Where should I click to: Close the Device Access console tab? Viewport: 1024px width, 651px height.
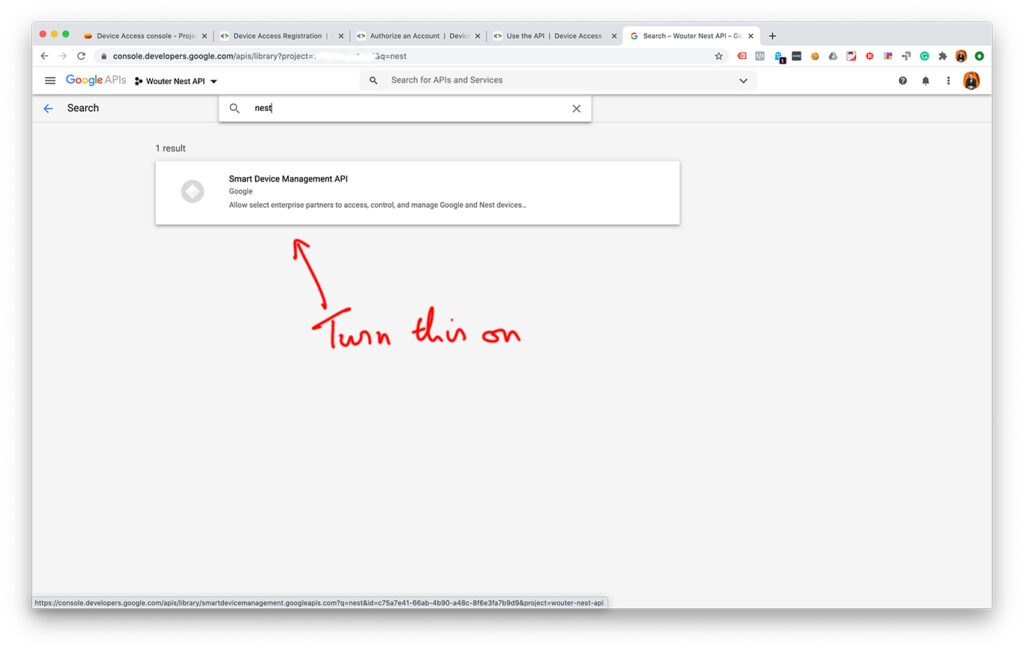click(204, 36)
